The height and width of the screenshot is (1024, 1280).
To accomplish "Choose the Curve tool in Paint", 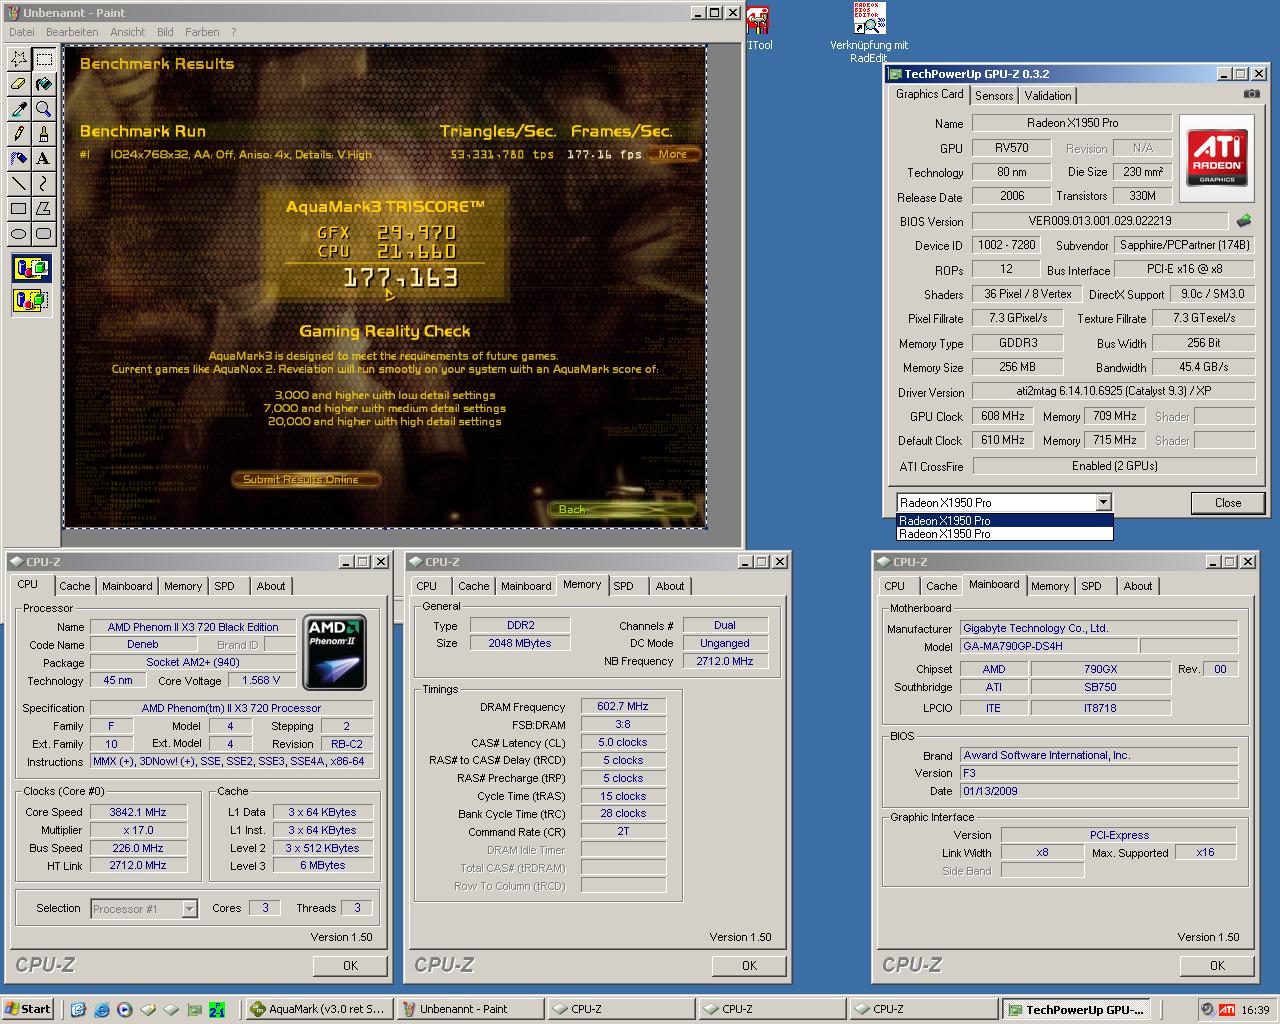I will click(x=44, y=183).
